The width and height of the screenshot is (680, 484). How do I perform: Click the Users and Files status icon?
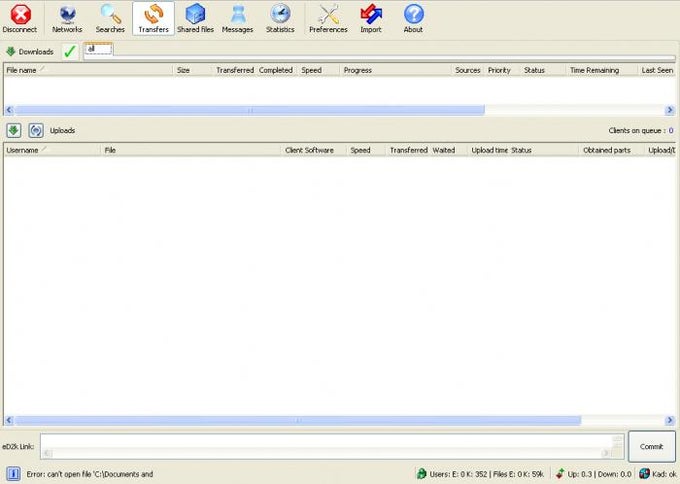coord(422,474)
